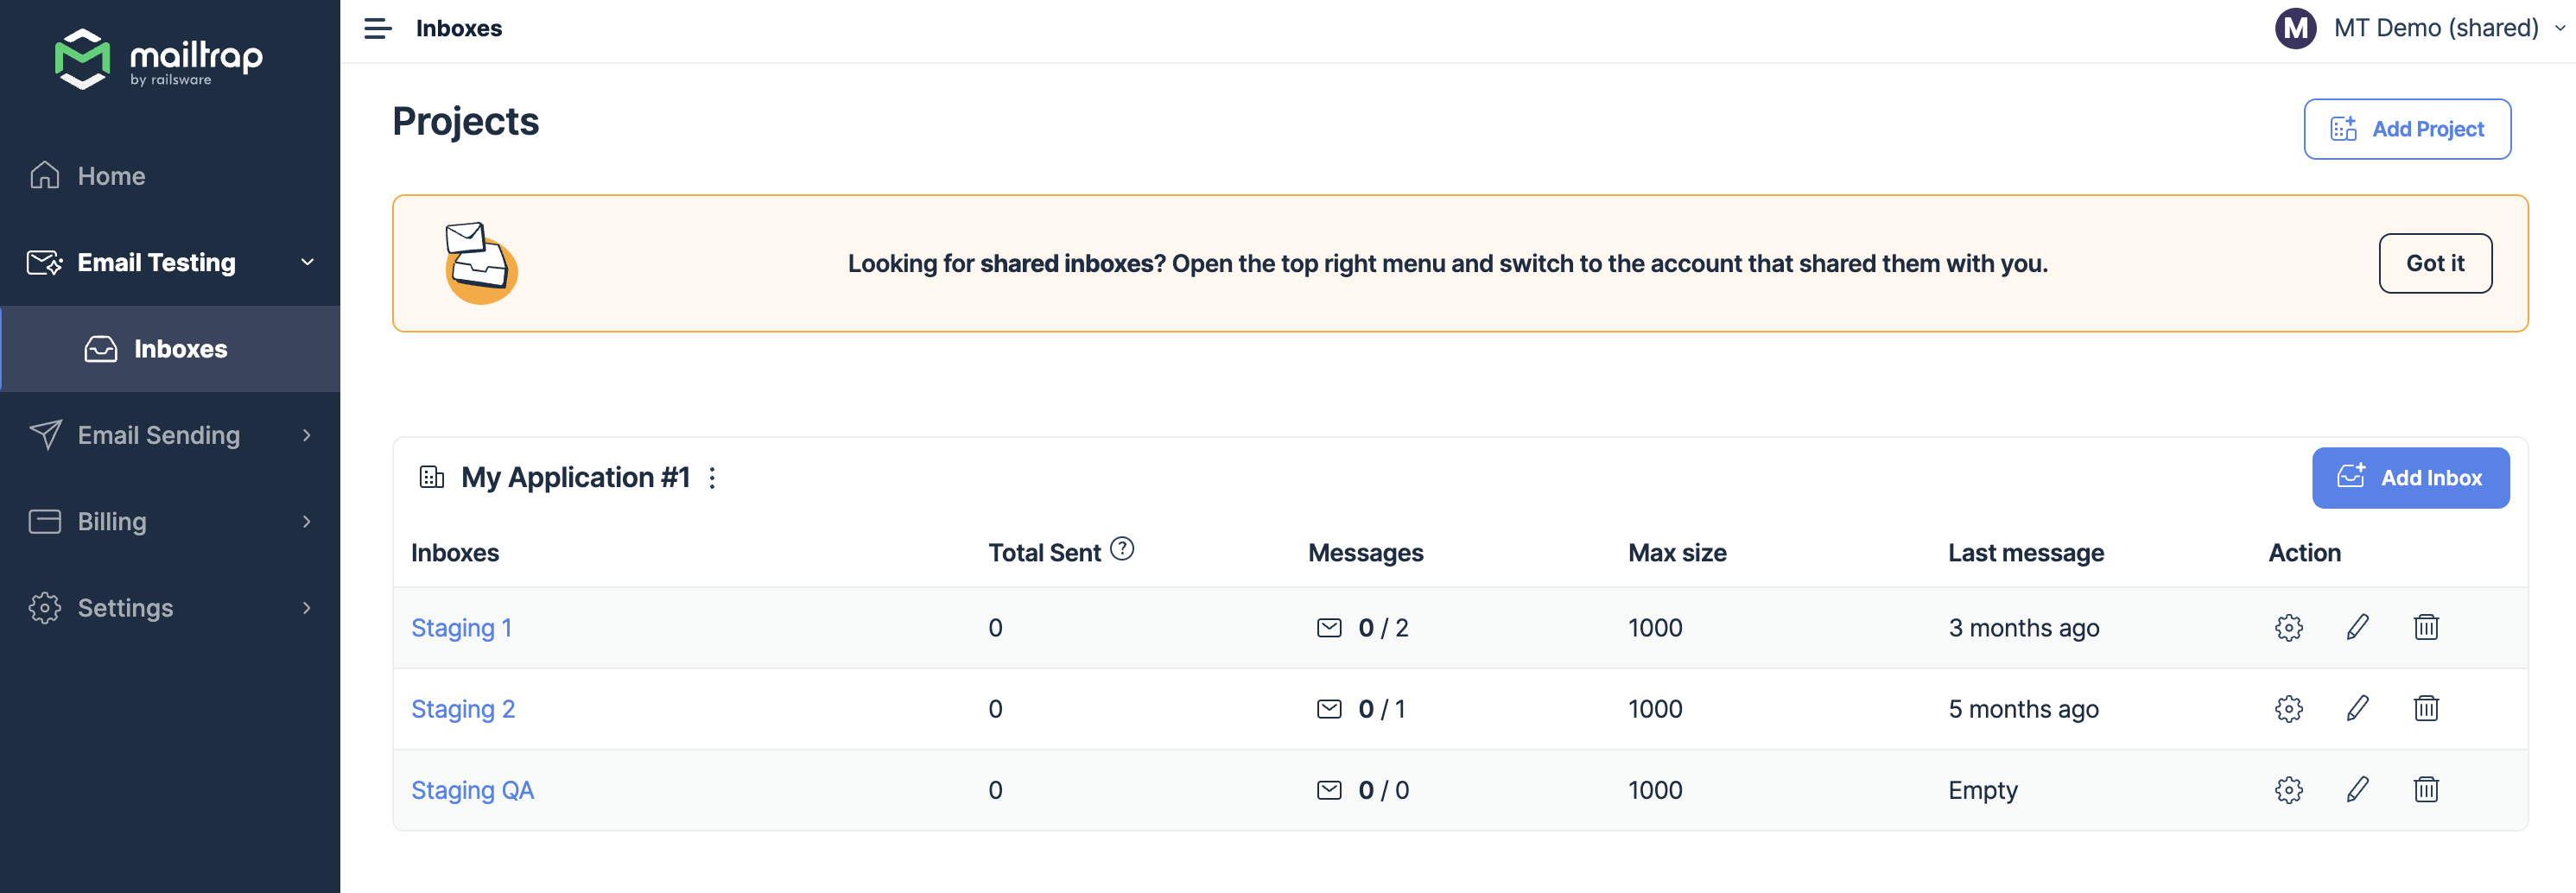Expand Settings in the sidebar
The image size is (2576, 893).
tap(170, 608)
